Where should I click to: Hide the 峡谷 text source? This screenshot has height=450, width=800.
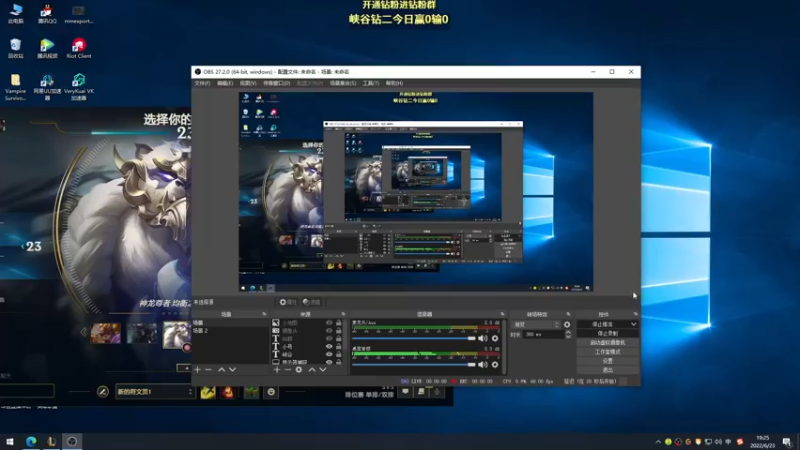329,354
